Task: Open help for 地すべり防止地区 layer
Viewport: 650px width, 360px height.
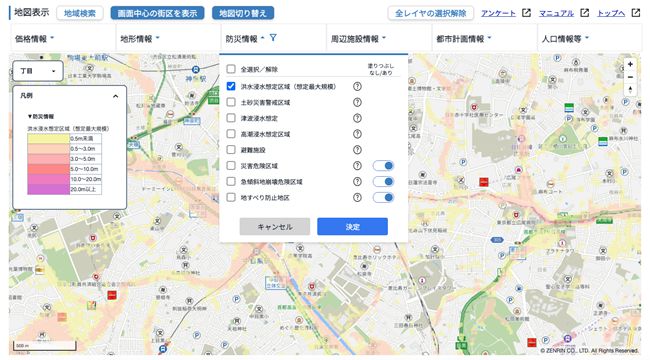Action: pos(357,197)
